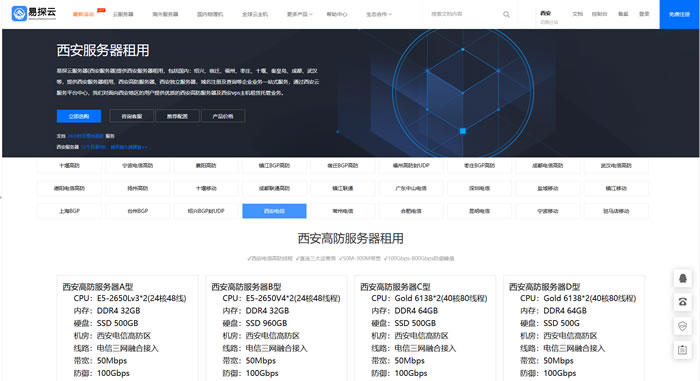Select the 镇江移动 tab

tap(616, 188)
